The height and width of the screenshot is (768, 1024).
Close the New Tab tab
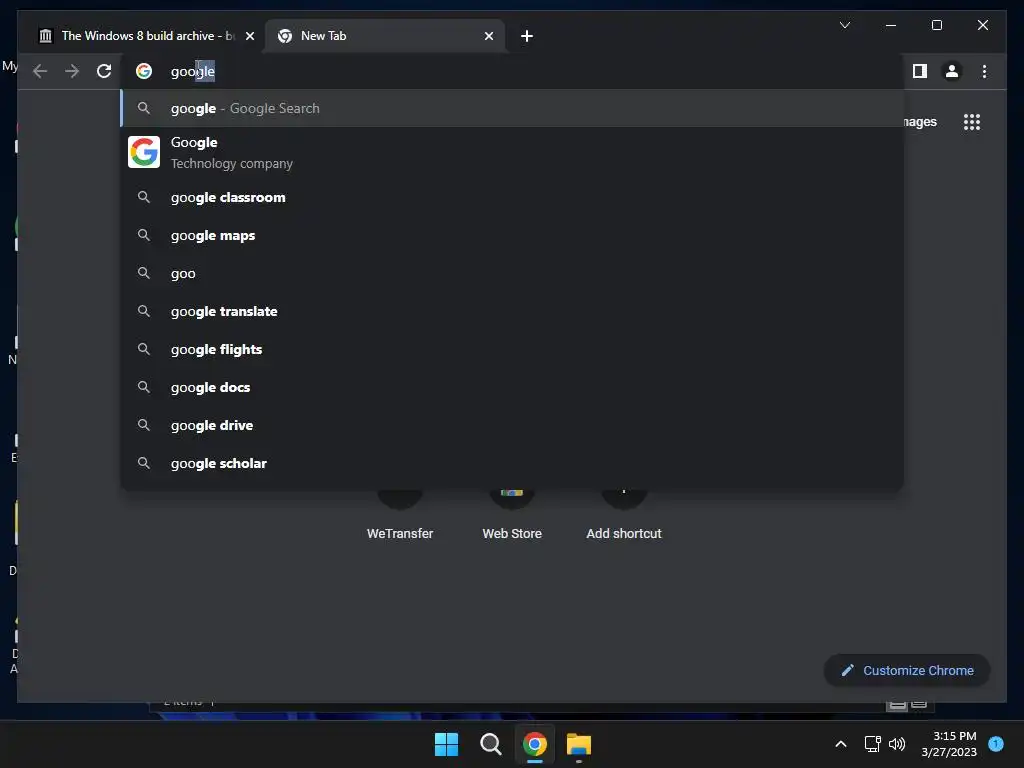point(488,36)
